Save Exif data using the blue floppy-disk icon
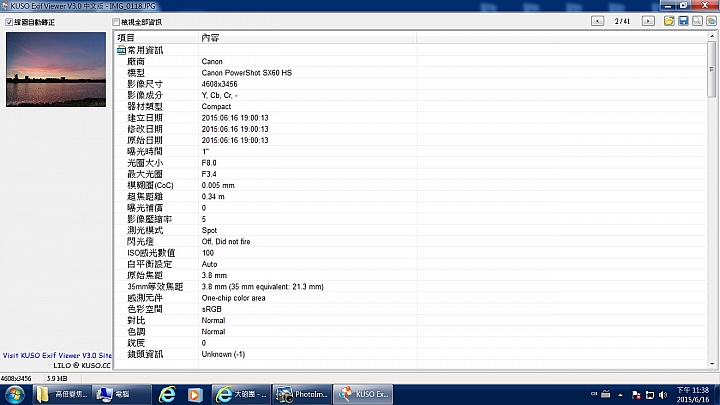720x405 pixels. (683, 21)
